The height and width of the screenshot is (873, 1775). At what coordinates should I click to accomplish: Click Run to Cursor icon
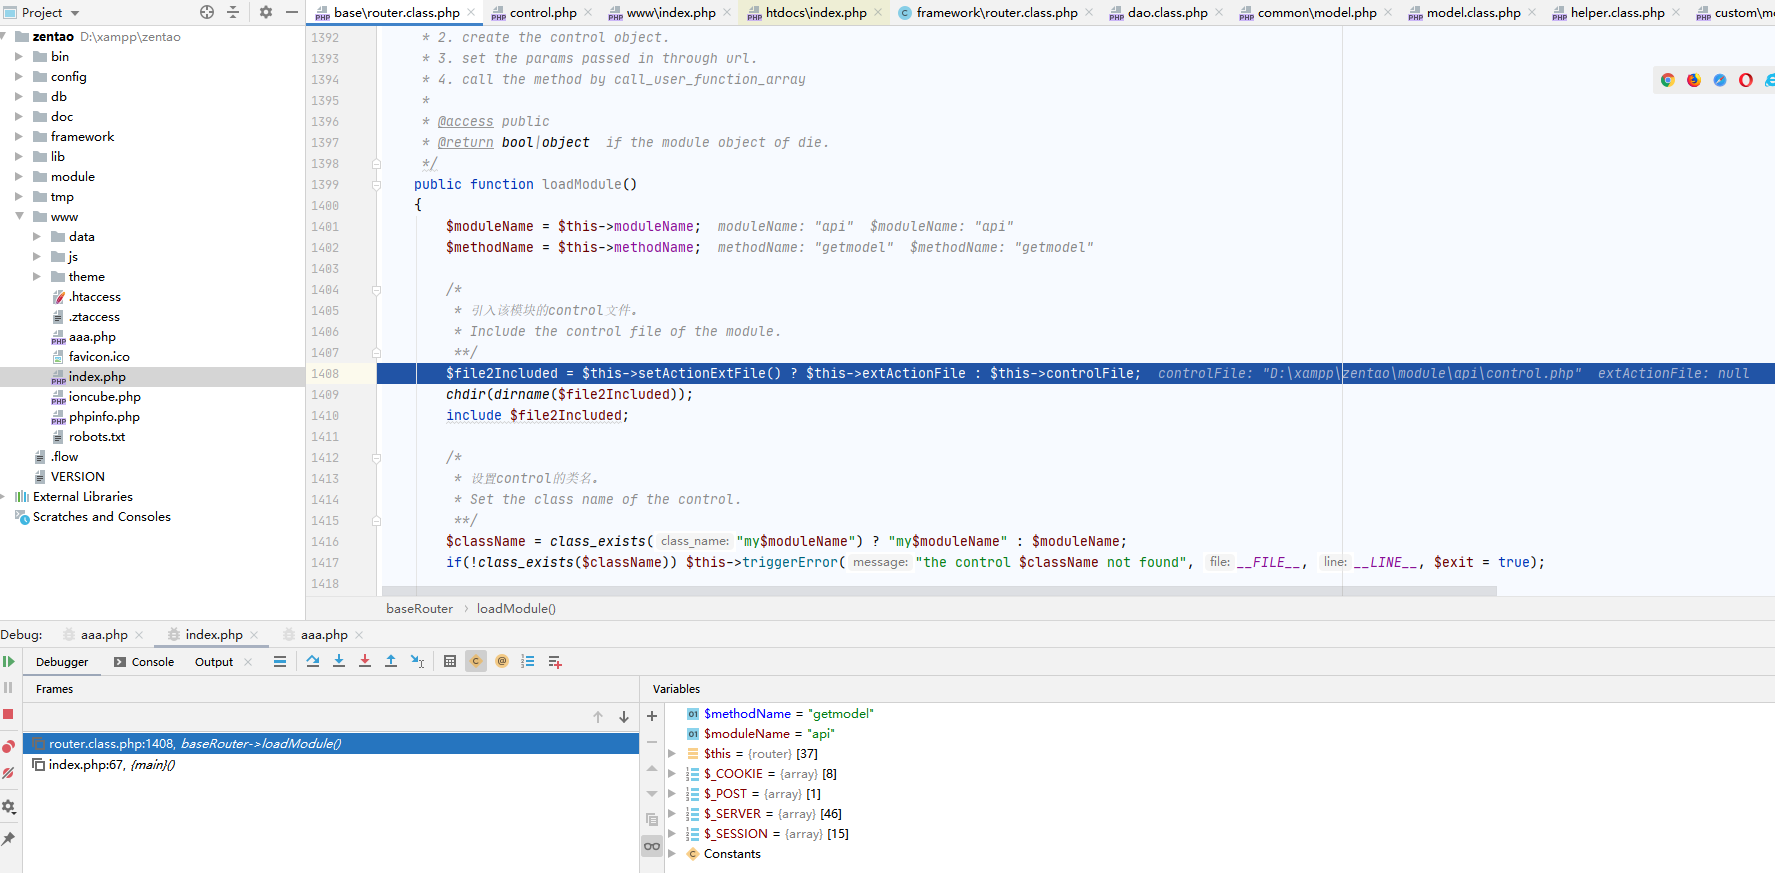tap(417, 662)
